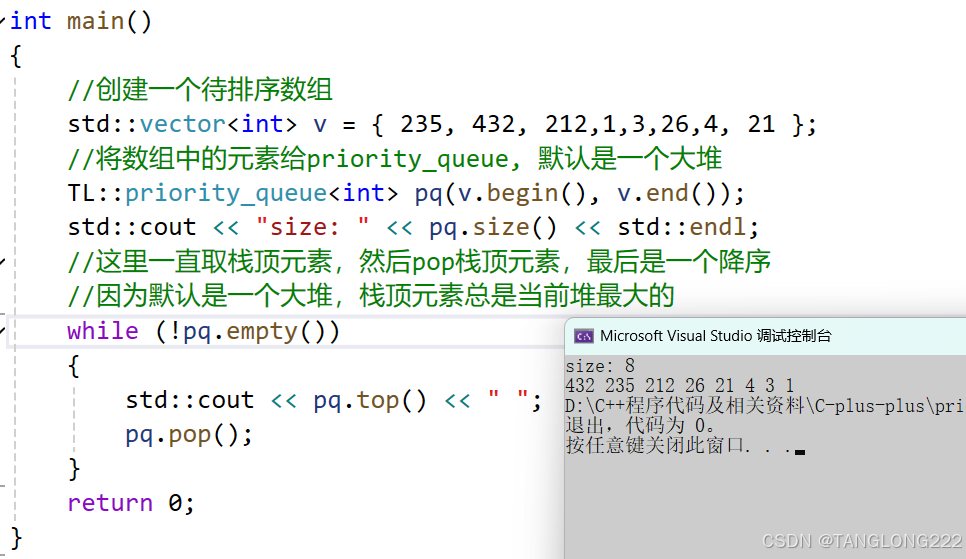Click the 'return 0;' statement
The width and height of the screenshot is (966, 559).
click(x=131, y=503)
